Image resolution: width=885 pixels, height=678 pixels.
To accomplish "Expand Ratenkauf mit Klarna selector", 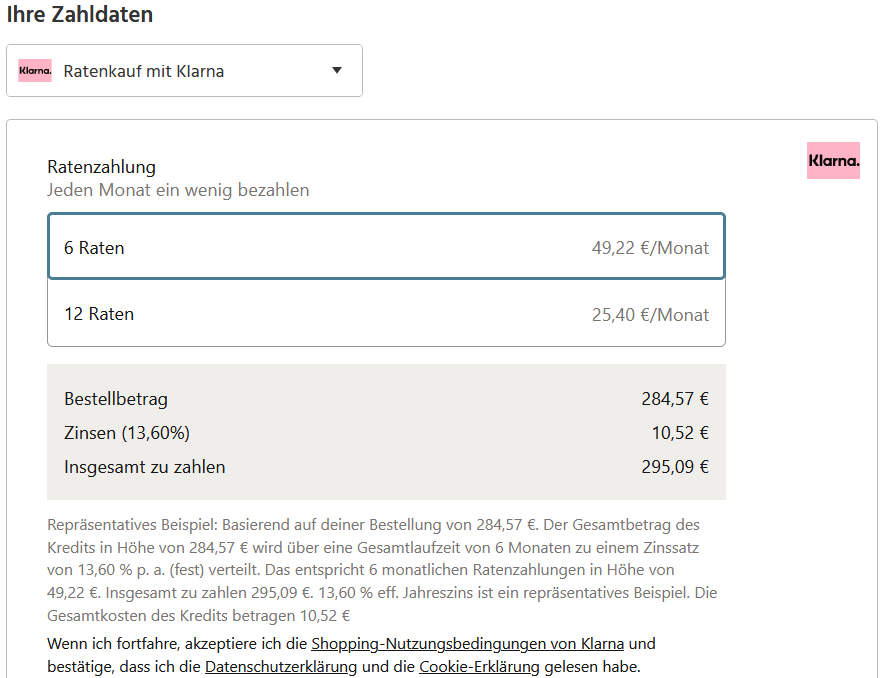I will 185,71.
